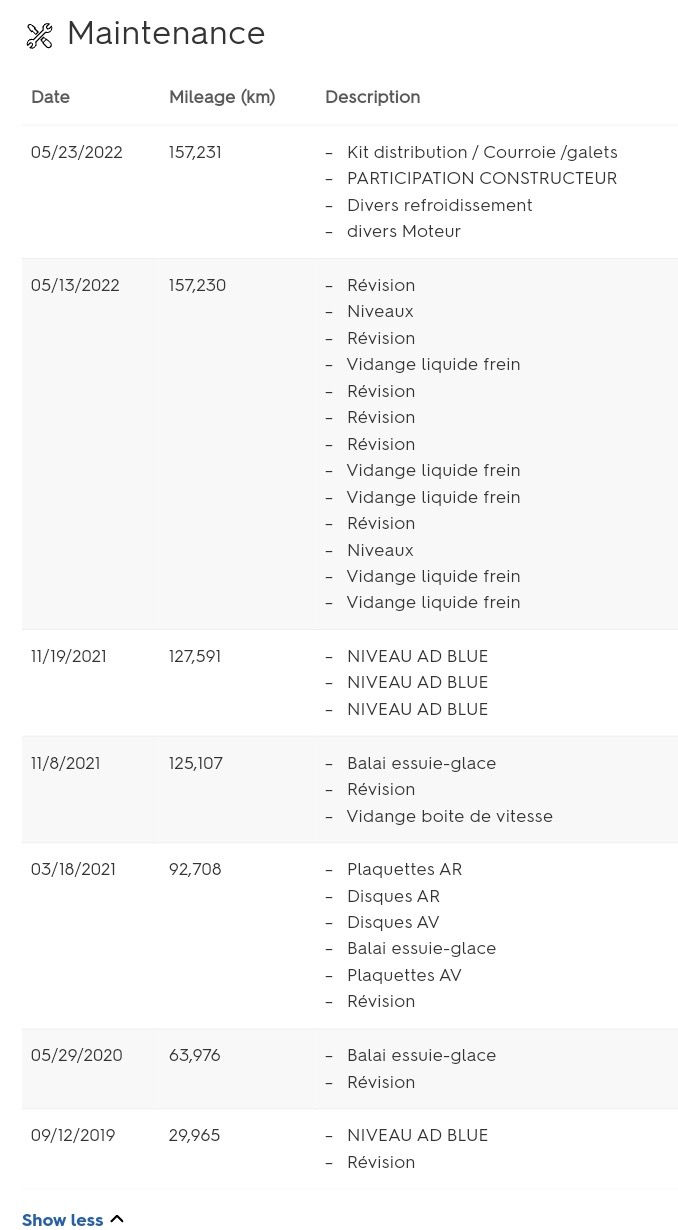This screenshot has width=678, height=1230.
Task: Select the 05/13/2022 date entry
Action: 75,285
